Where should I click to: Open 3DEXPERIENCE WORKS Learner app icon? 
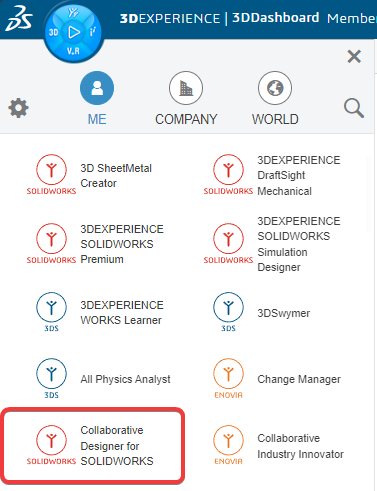coord(51,312)
